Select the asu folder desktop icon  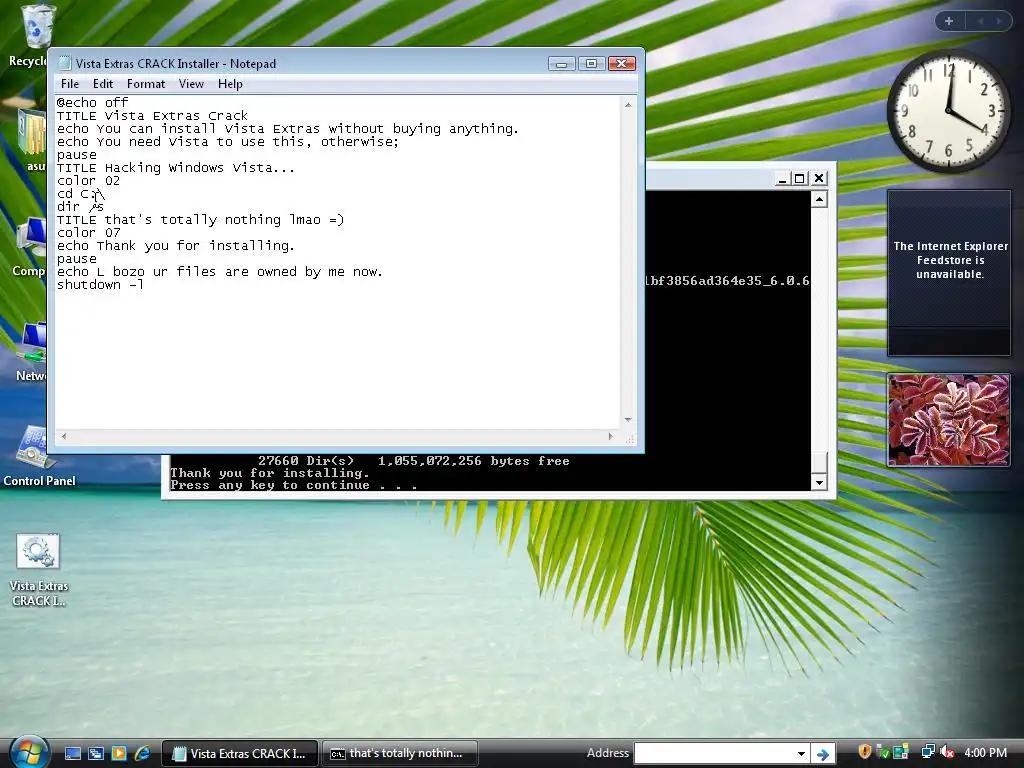(x=31, y=140)
